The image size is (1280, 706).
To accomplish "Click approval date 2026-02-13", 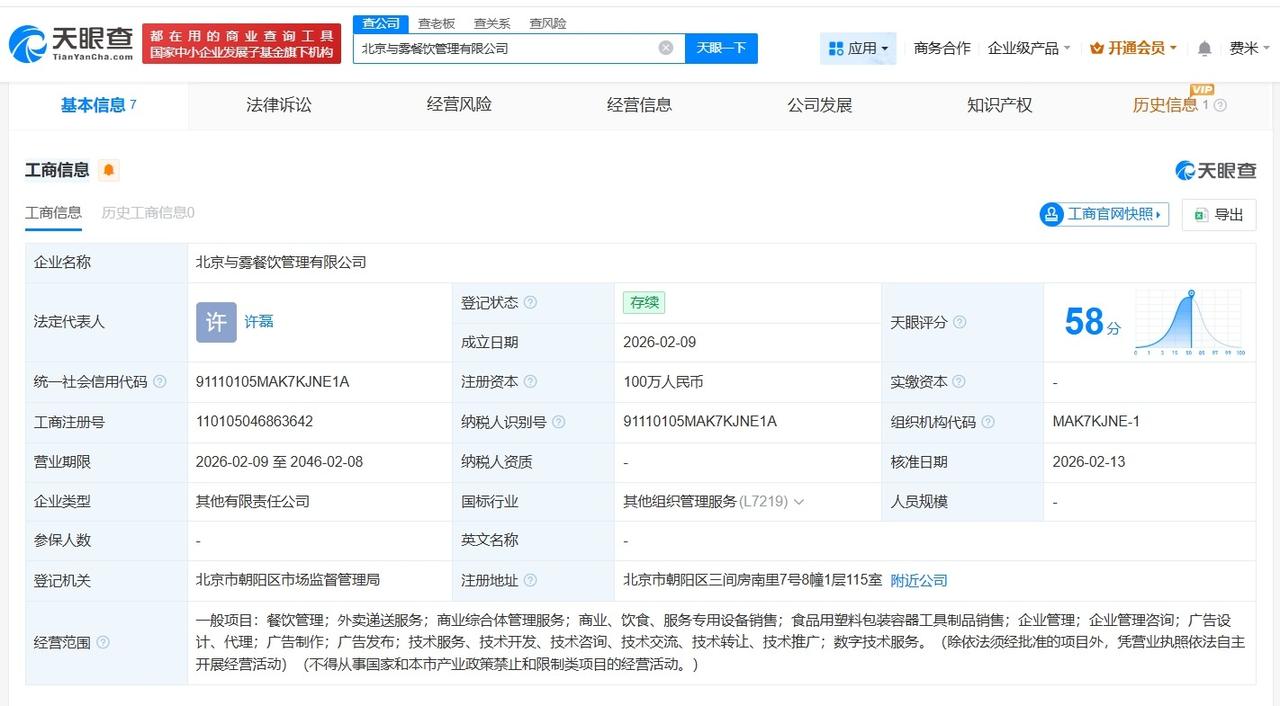I will 1089,462.
